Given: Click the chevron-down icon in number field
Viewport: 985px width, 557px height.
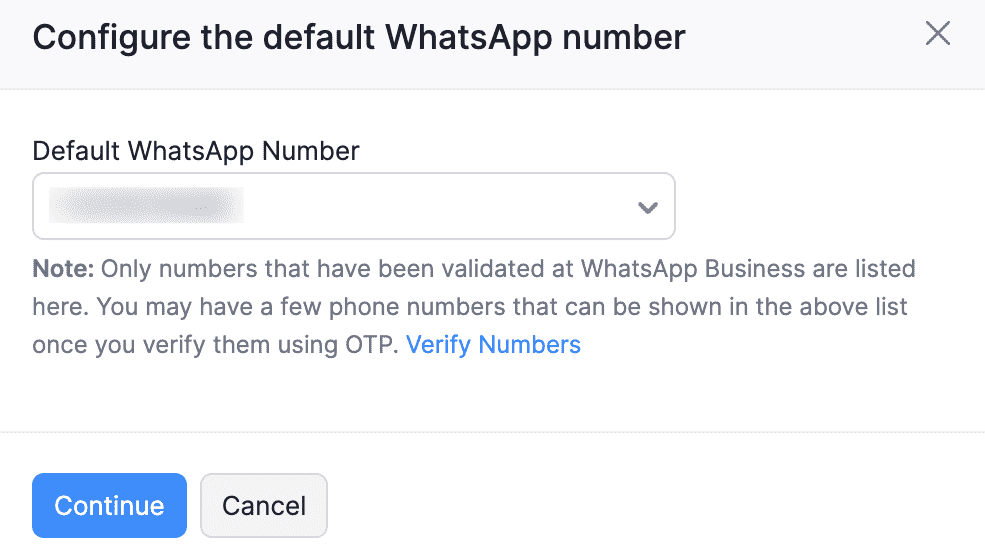Looking at the screenshot, I should [647, 207].
